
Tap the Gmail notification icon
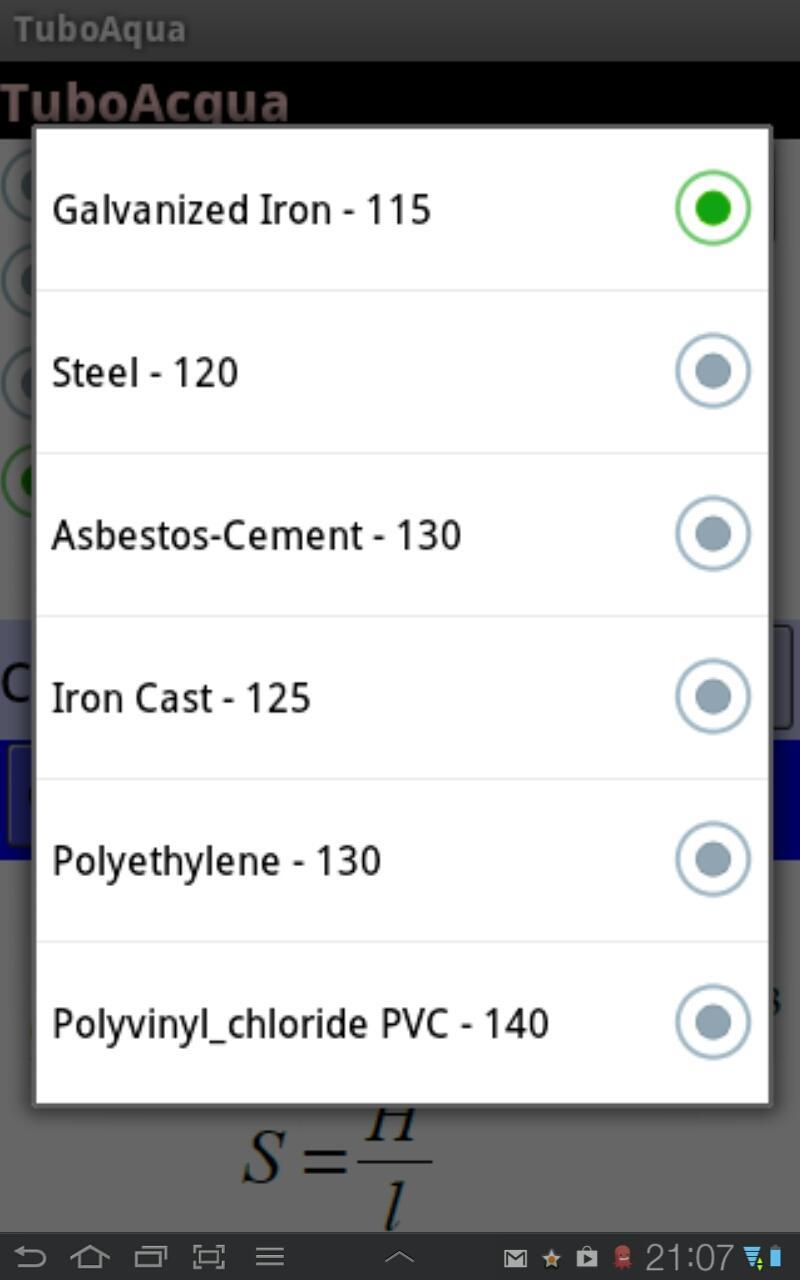click(515, 1258)
